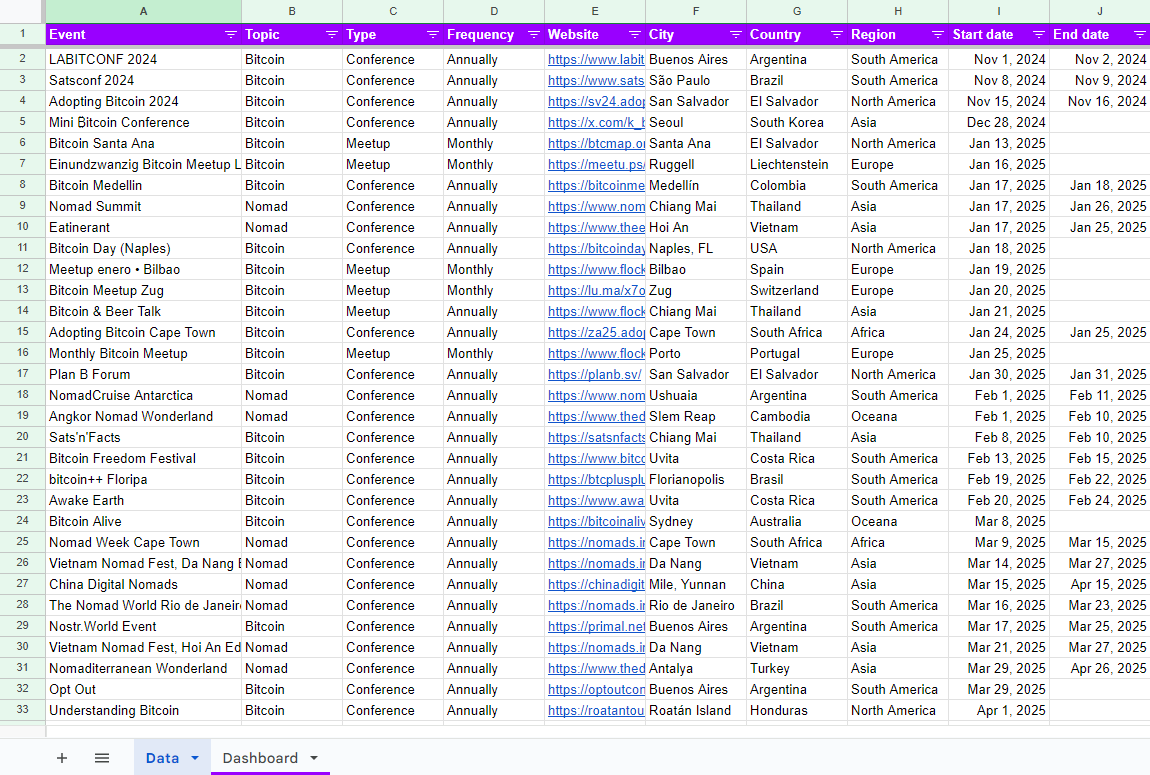Select country cell 'Switzerland'
The width and height of the screenshot is (1150, 775).
(796, 290)
